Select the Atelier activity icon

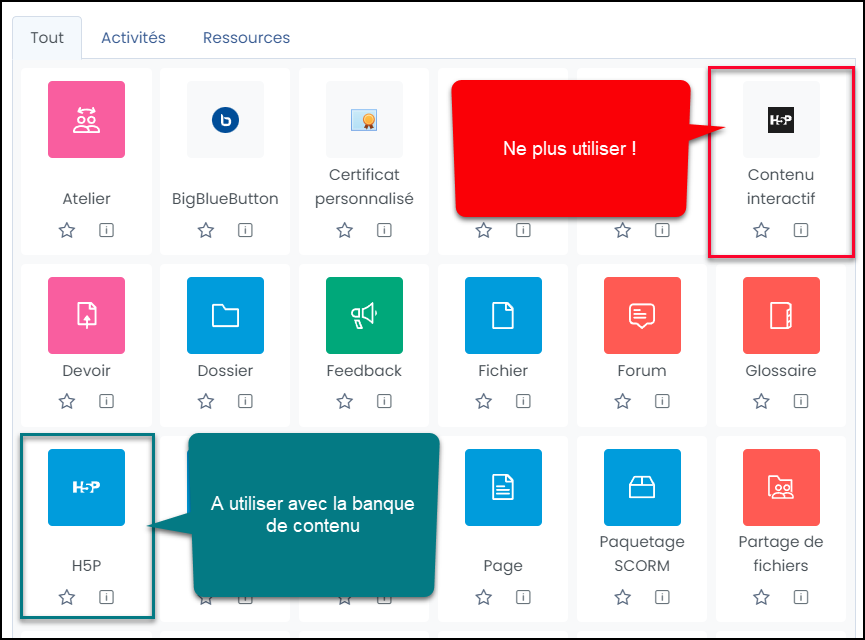(x=87, y=120)
